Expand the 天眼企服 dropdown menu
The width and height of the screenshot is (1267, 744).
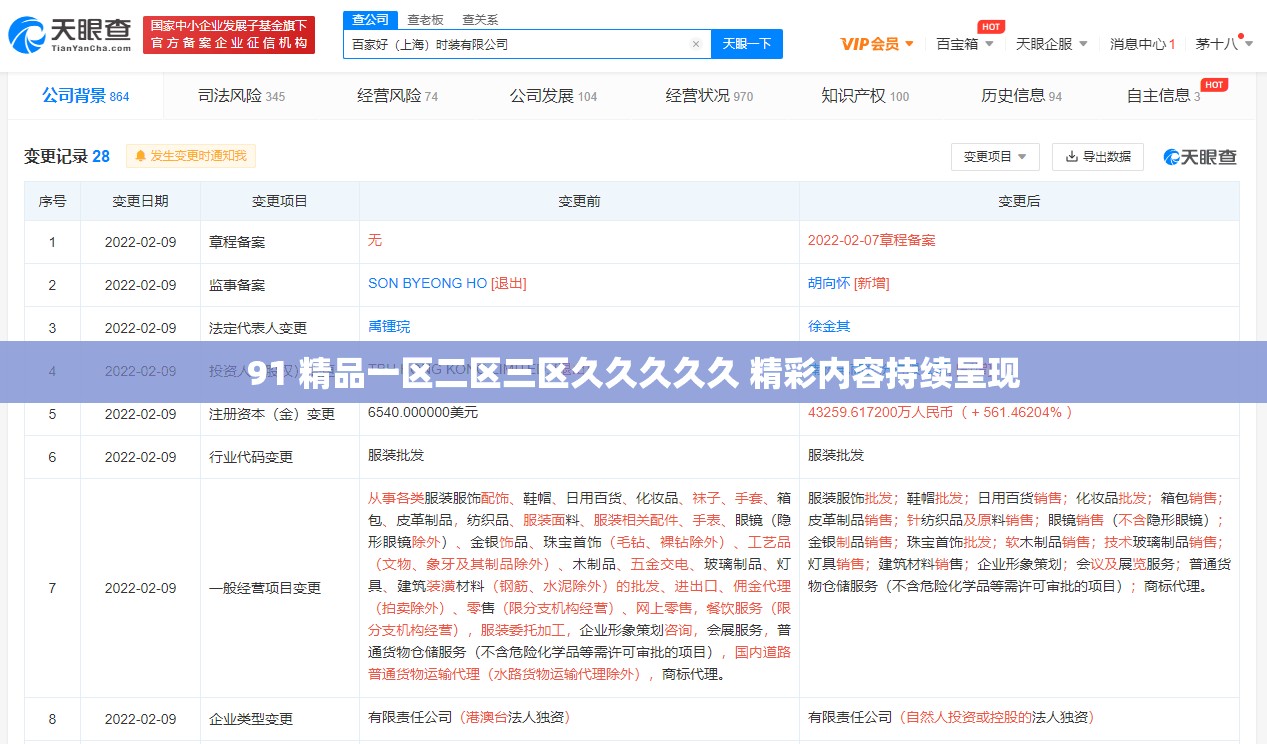pyautogui.click(x=1051, y=44)
